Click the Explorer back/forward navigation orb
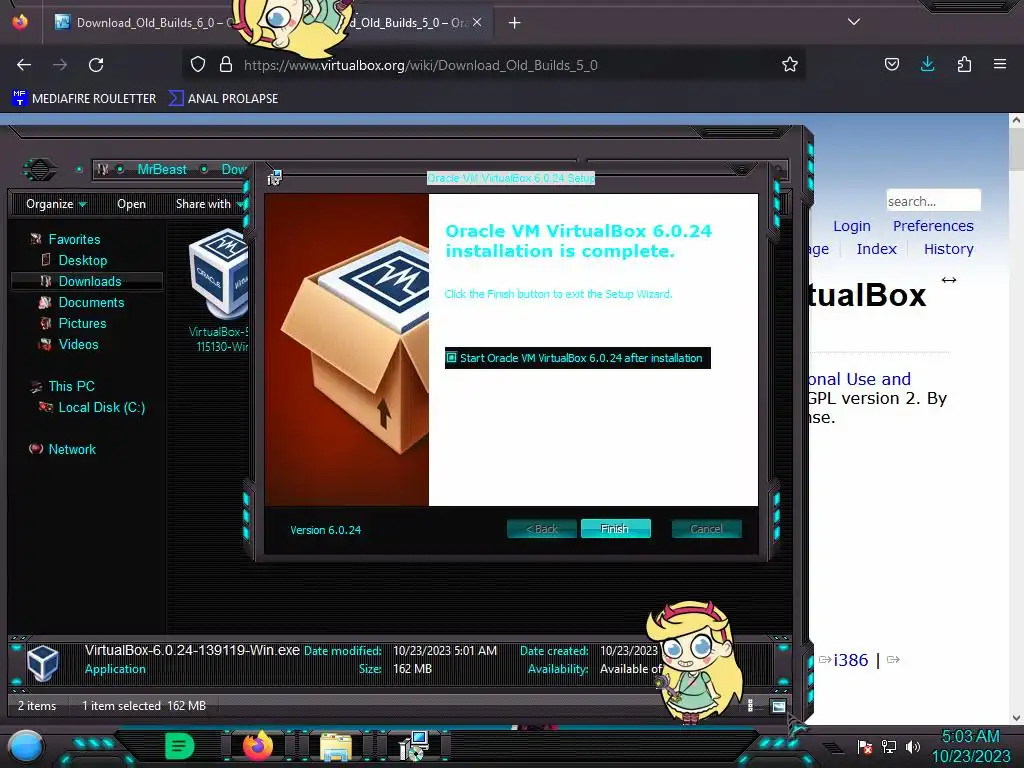 click(x=39, y=170)
